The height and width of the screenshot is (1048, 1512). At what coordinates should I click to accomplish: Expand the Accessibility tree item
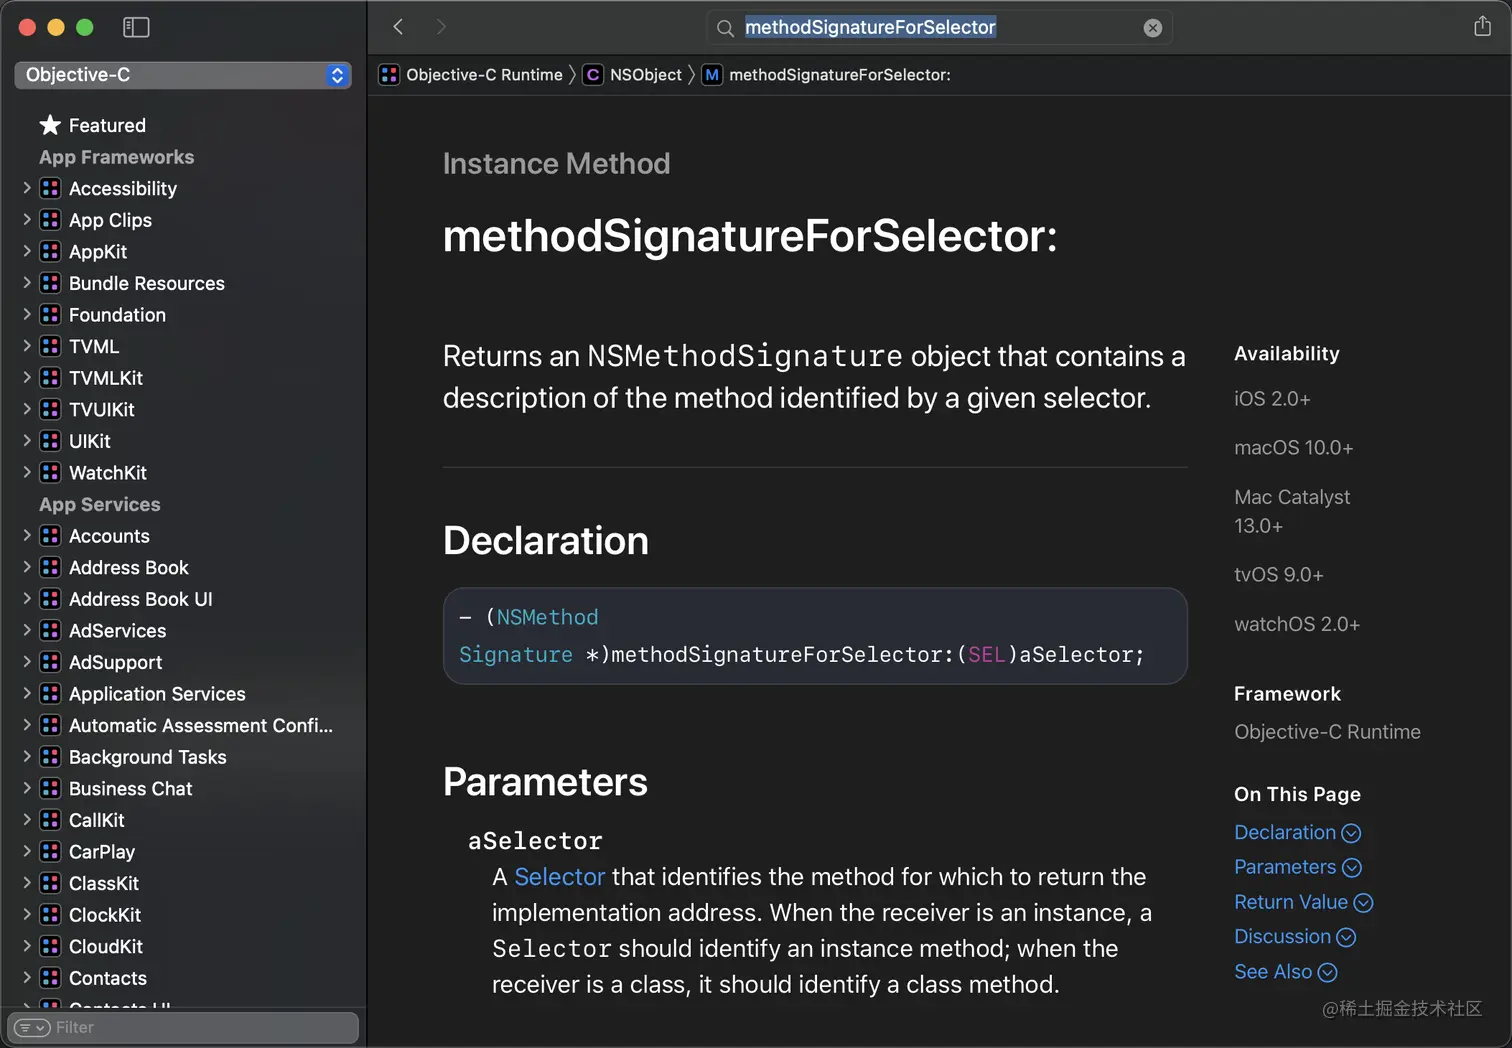pos(27,188)
